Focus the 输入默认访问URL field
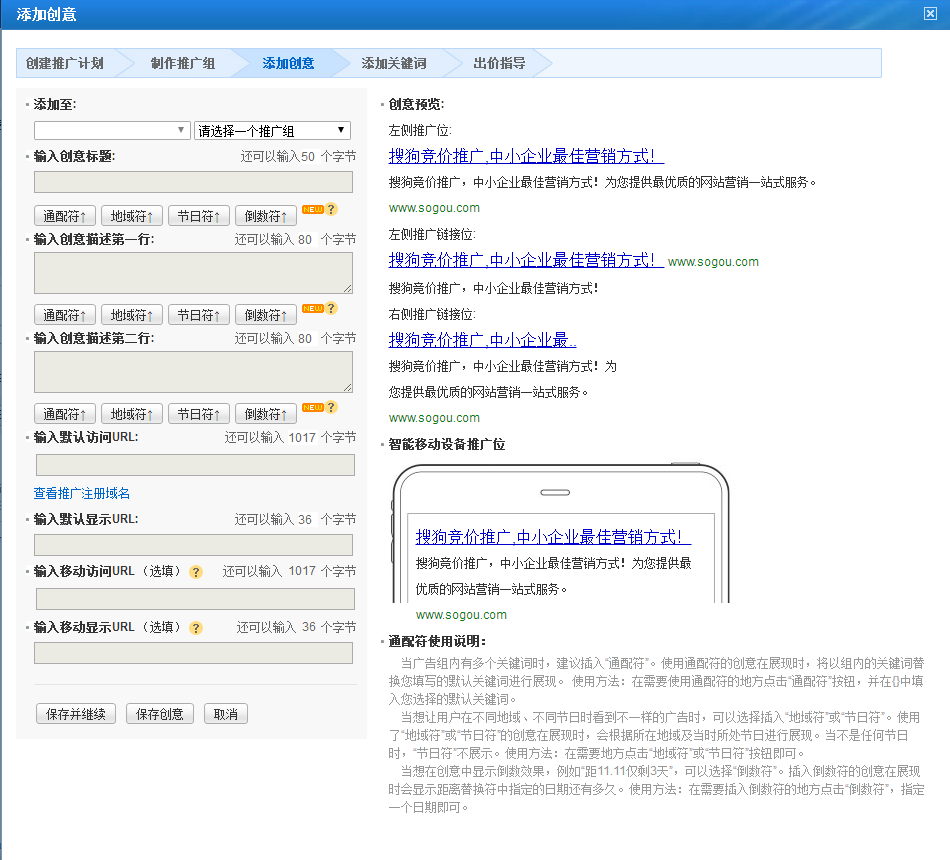The width and height of the screenshot is (950, 860). (195, 465)
